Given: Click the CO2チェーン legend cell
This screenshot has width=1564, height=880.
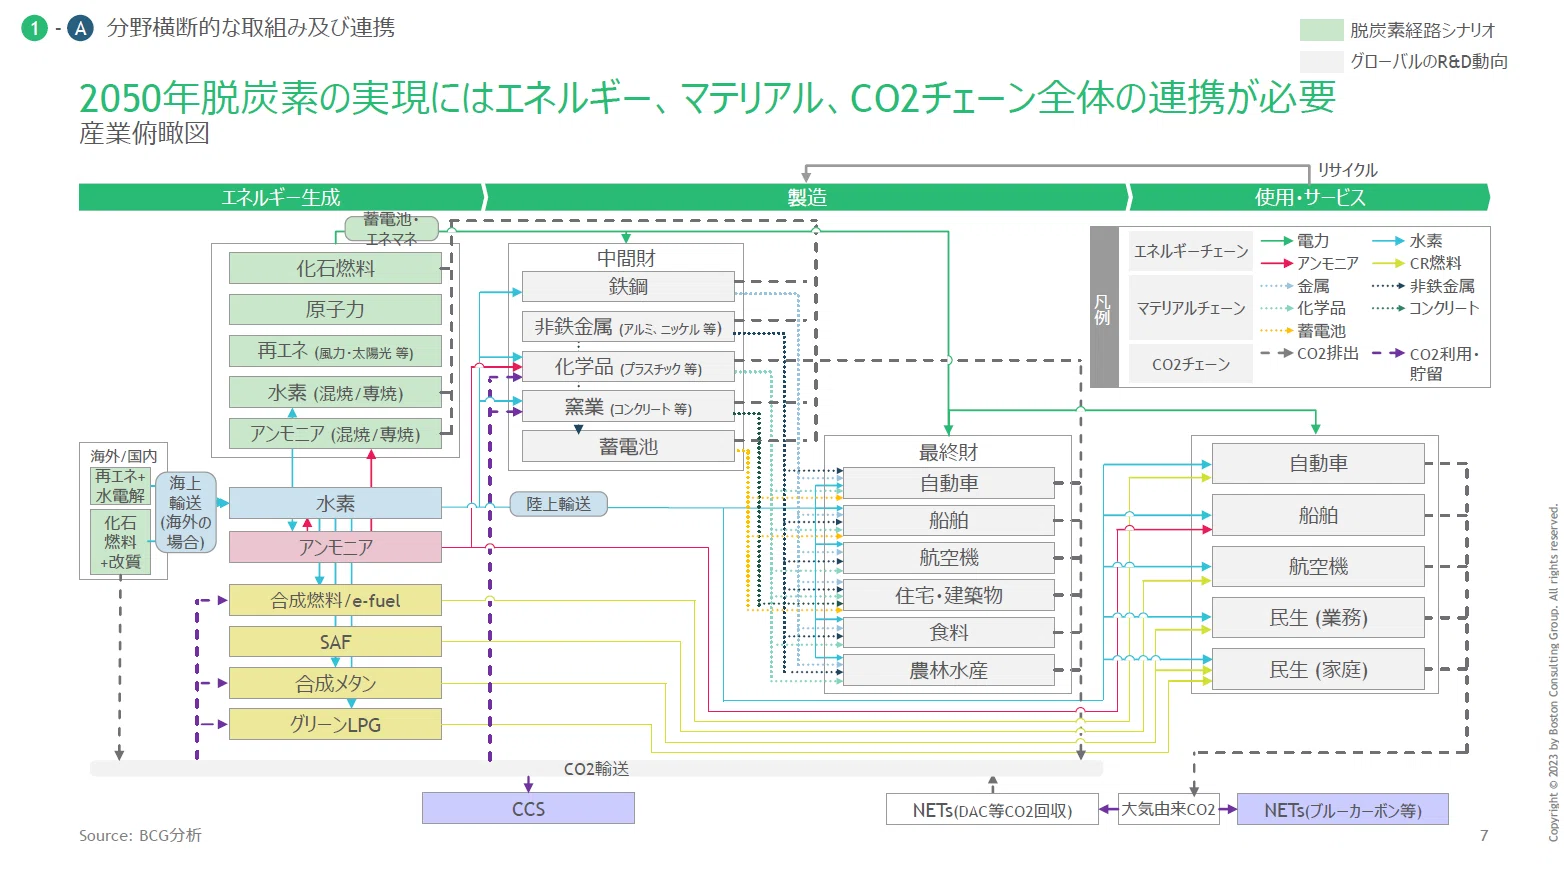Looking at the screenshot, I should coord(1191,364).
